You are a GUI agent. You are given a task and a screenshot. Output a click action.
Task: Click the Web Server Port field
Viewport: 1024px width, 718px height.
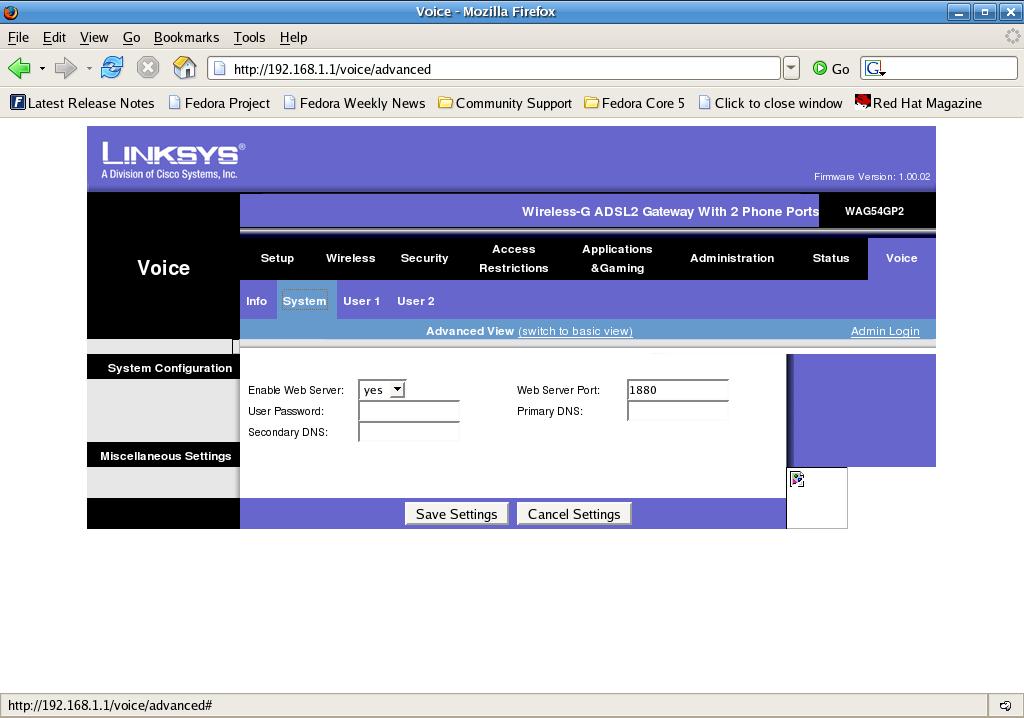[x=677, y=390]
